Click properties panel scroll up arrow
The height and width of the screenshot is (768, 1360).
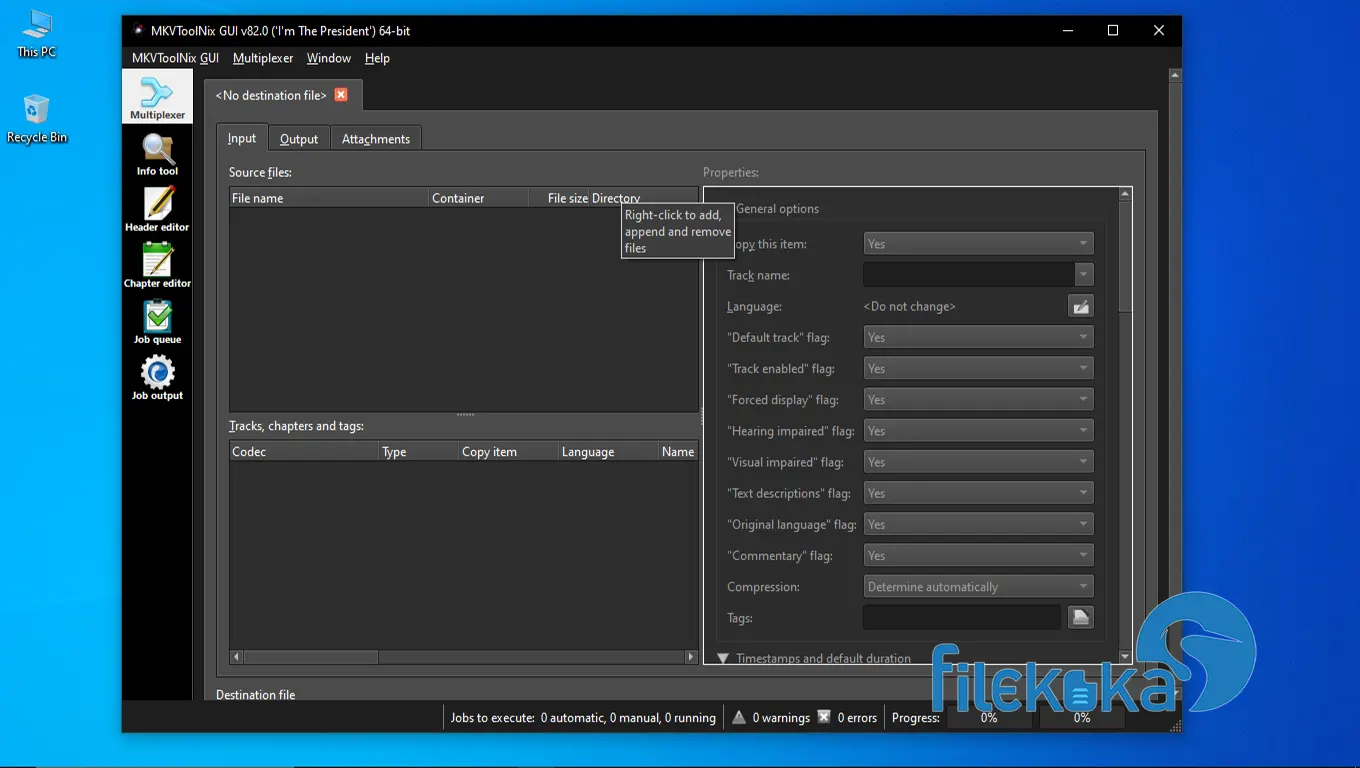point(1125,194)
